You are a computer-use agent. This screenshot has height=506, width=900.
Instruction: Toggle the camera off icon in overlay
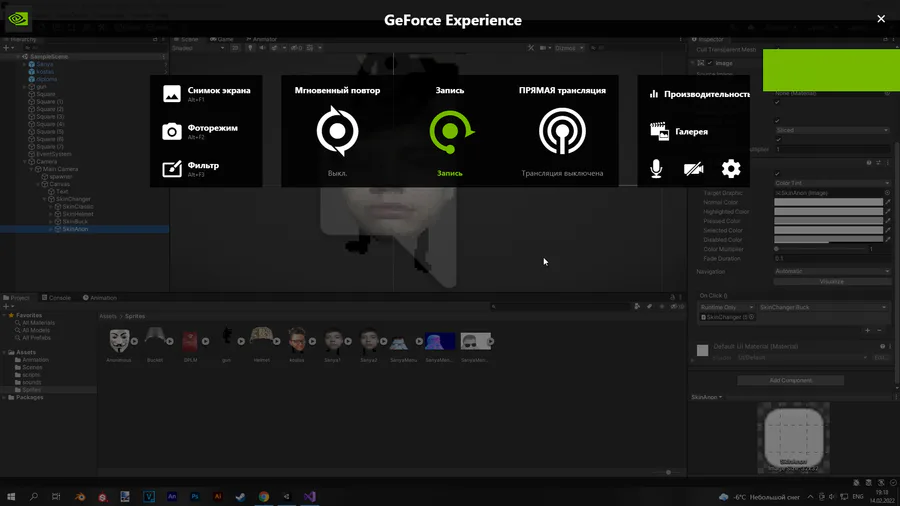(x=693, y=169)
